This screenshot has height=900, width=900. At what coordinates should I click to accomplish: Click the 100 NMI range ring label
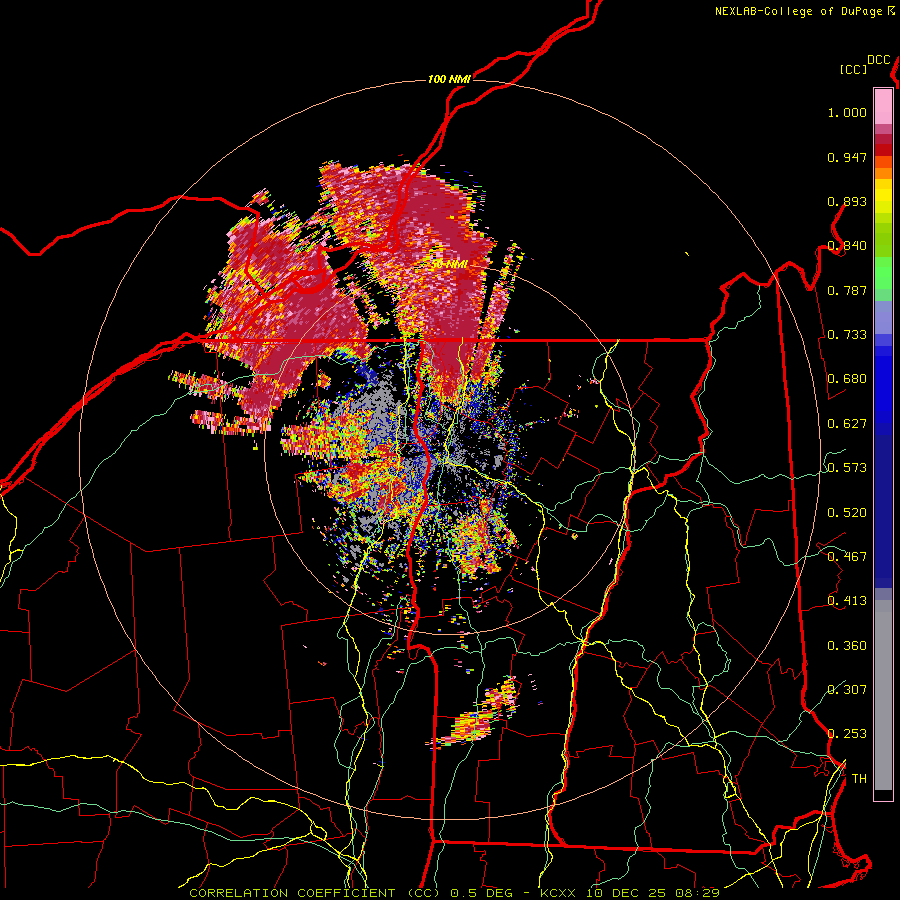tap(449, 79)
